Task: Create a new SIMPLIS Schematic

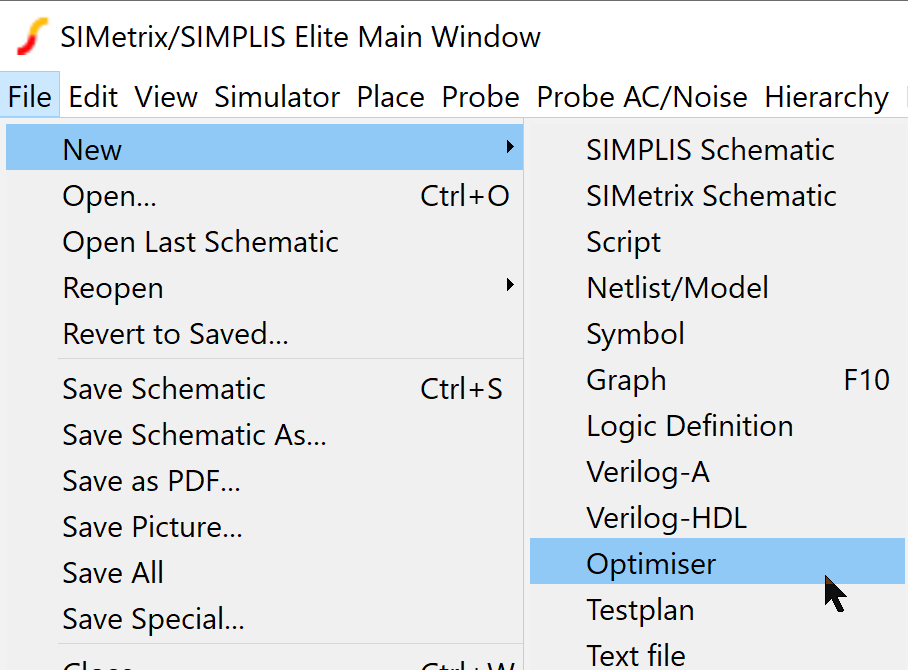Action: pyautogui.click(x=710, y=150)
